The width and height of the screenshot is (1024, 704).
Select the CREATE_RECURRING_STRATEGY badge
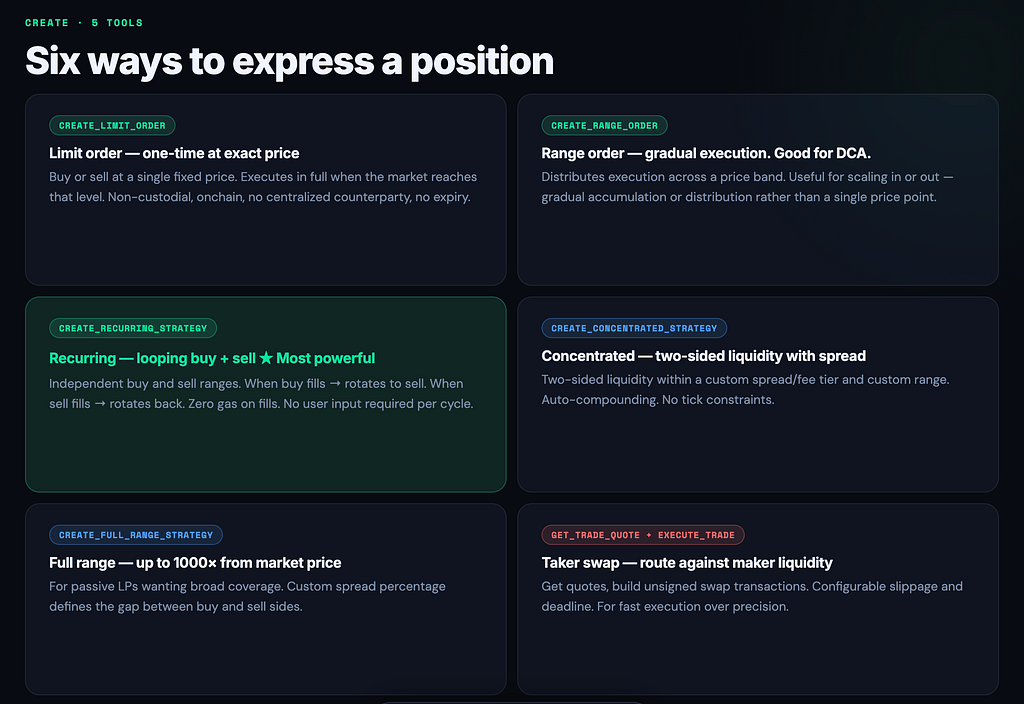133,328
